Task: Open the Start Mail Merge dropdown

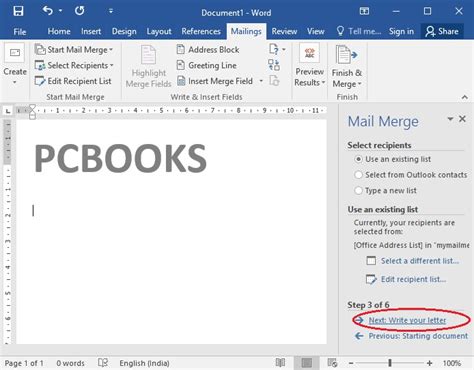Action: point(74,50)
